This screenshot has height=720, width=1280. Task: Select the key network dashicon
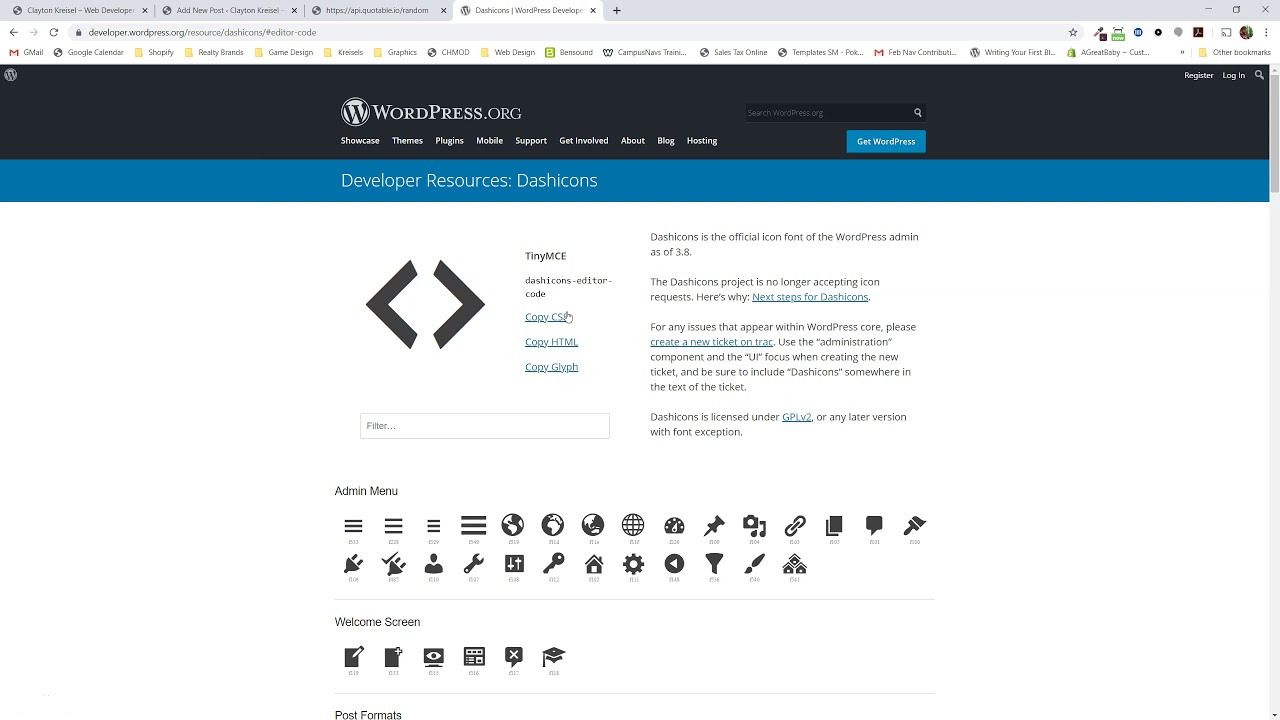[x=554, y=564]
